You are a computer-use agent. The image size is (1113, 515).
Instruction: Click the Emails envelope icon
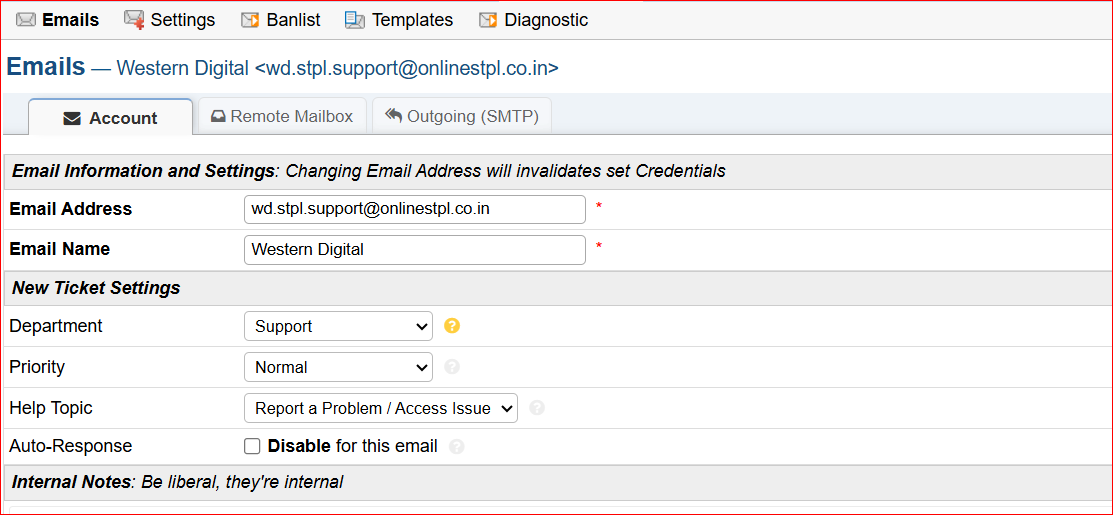pos(26,20)
